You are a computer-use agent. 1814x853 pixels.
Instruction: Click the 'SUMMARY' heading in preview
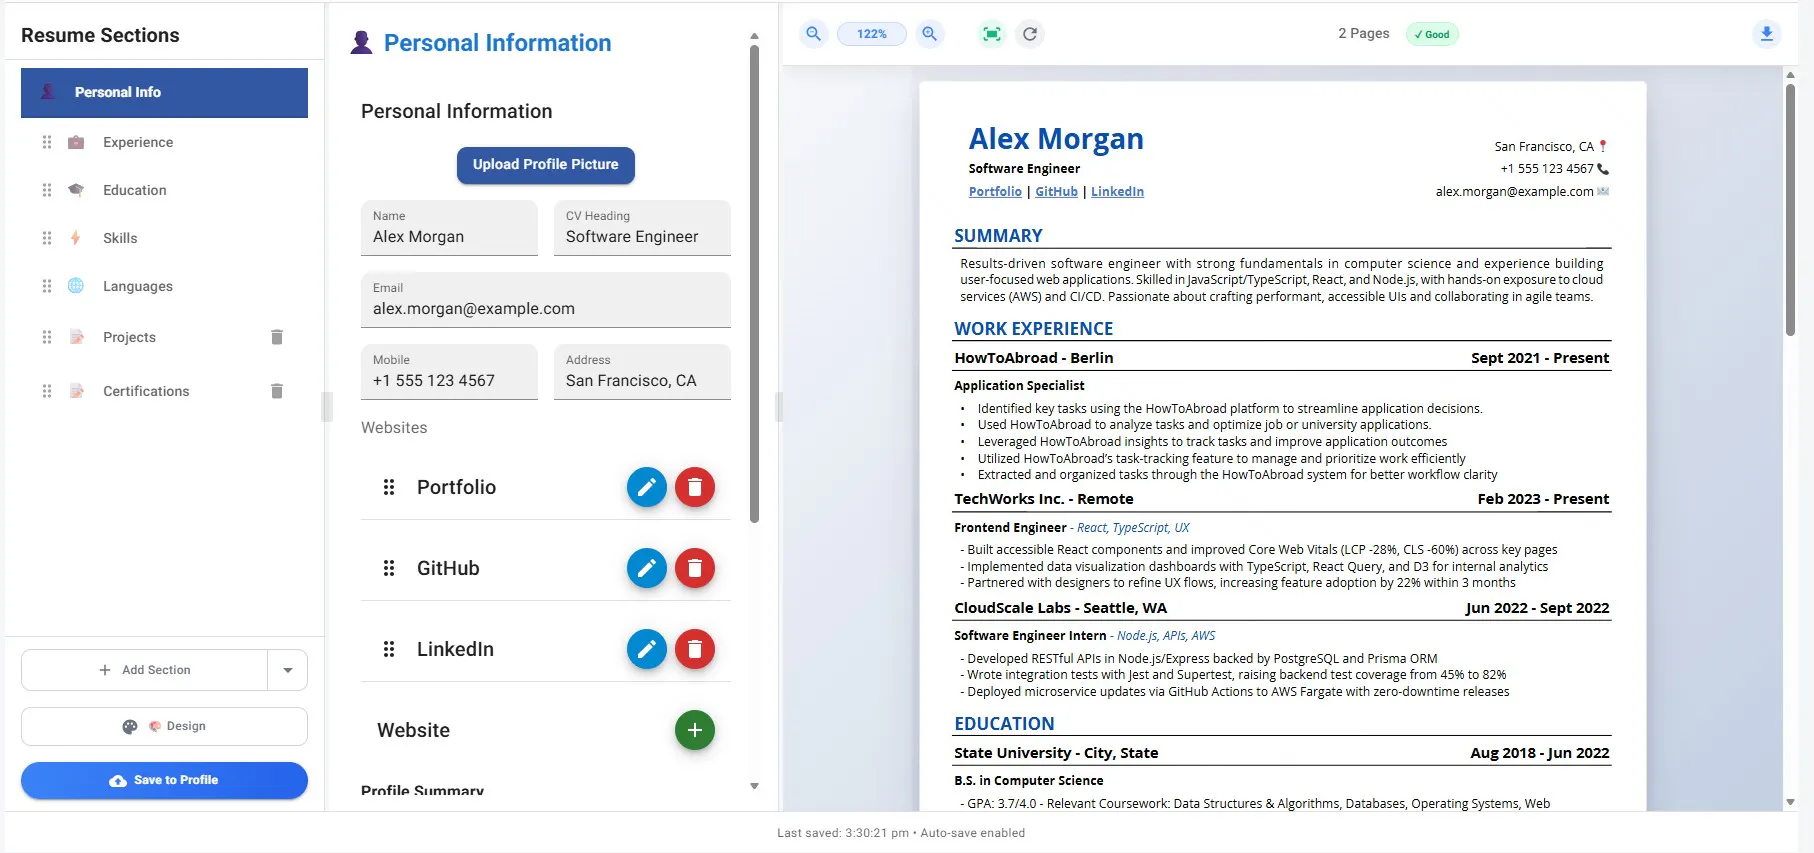[x=998, y=236]
